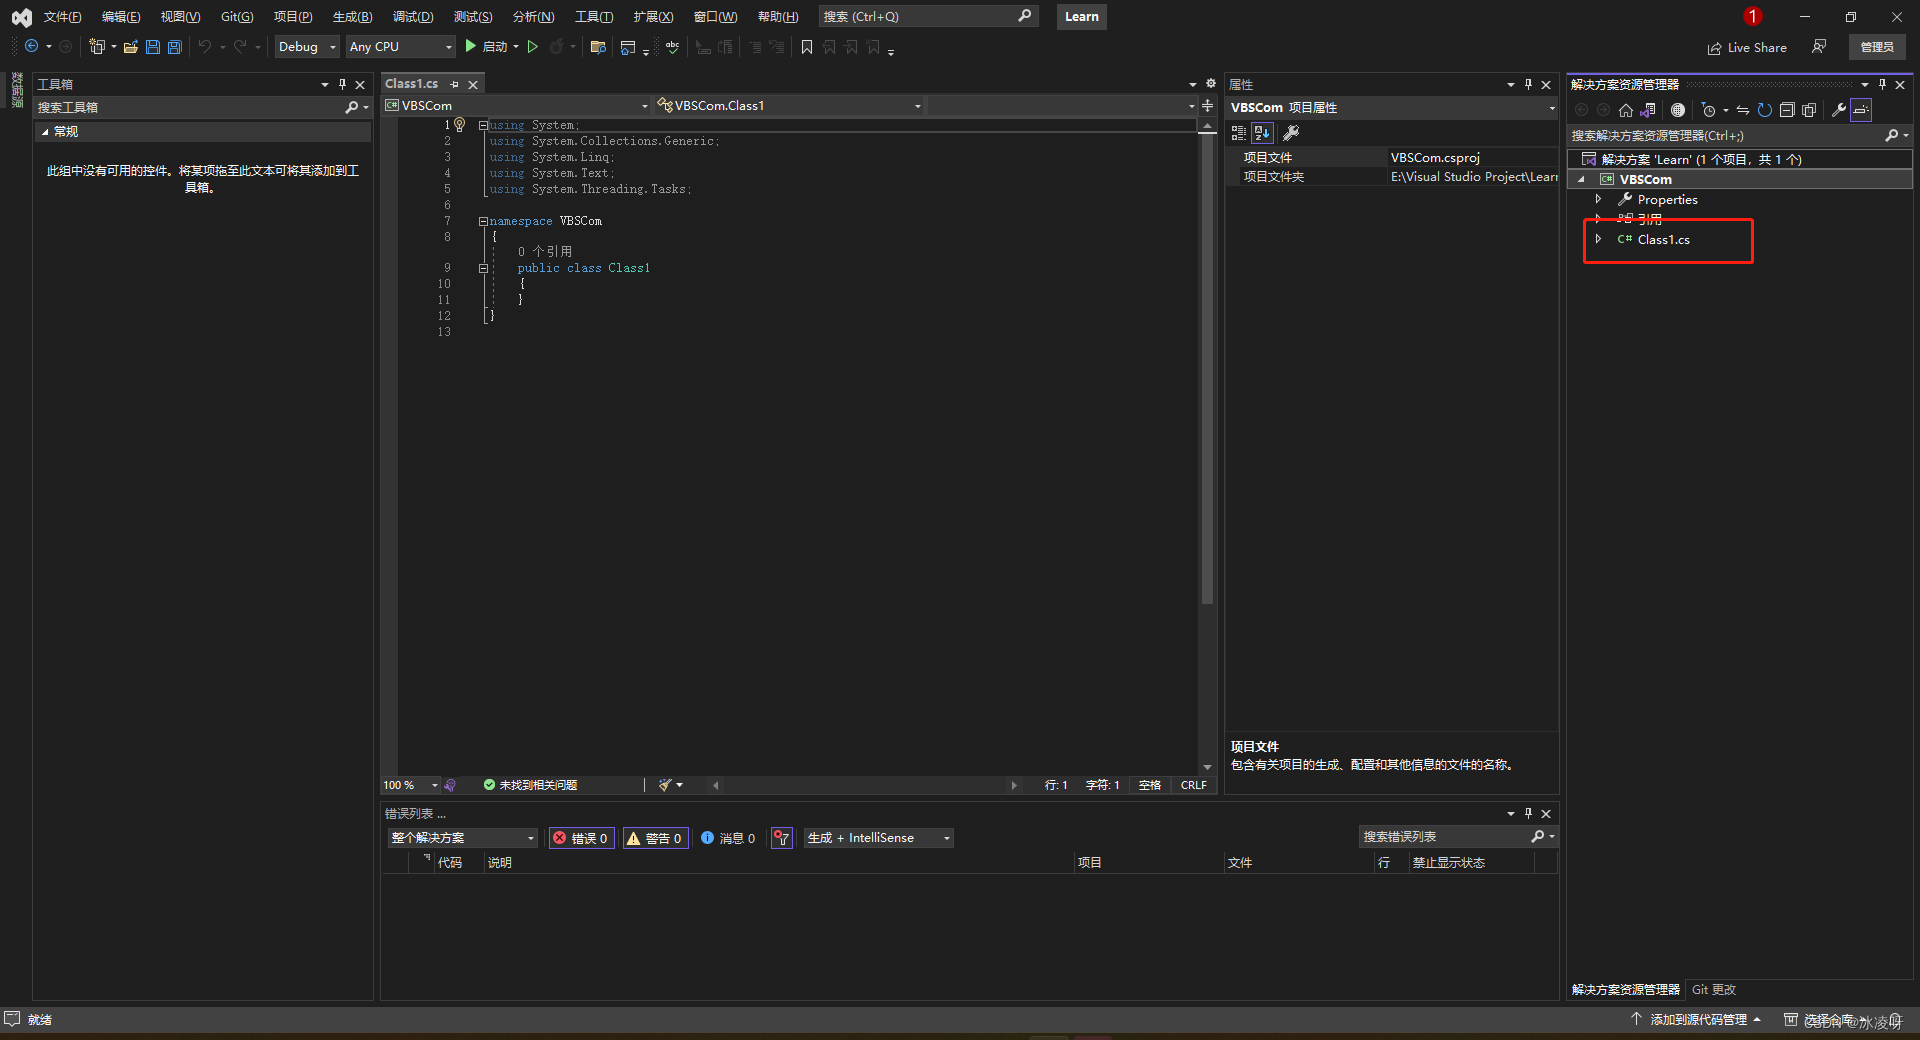
Task: Click the Learn button
Action: tap(1081, 16)
